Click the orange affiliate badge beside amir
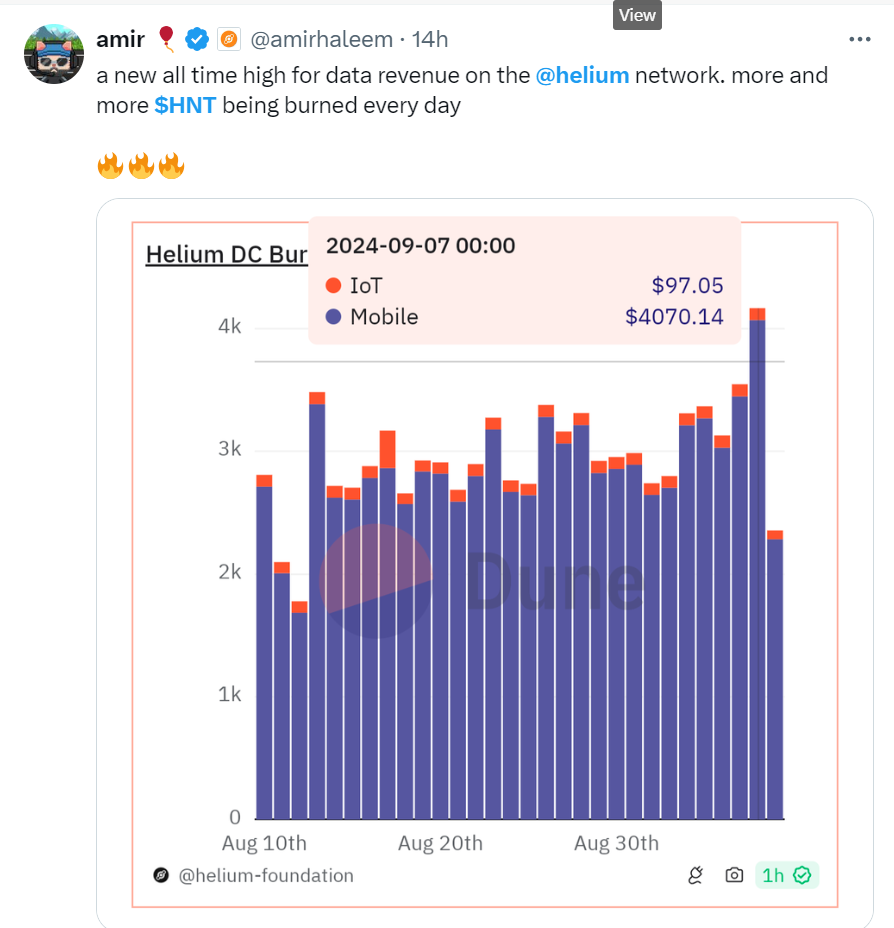This screenshot has width=894, height=928. (x=228, y=39)
